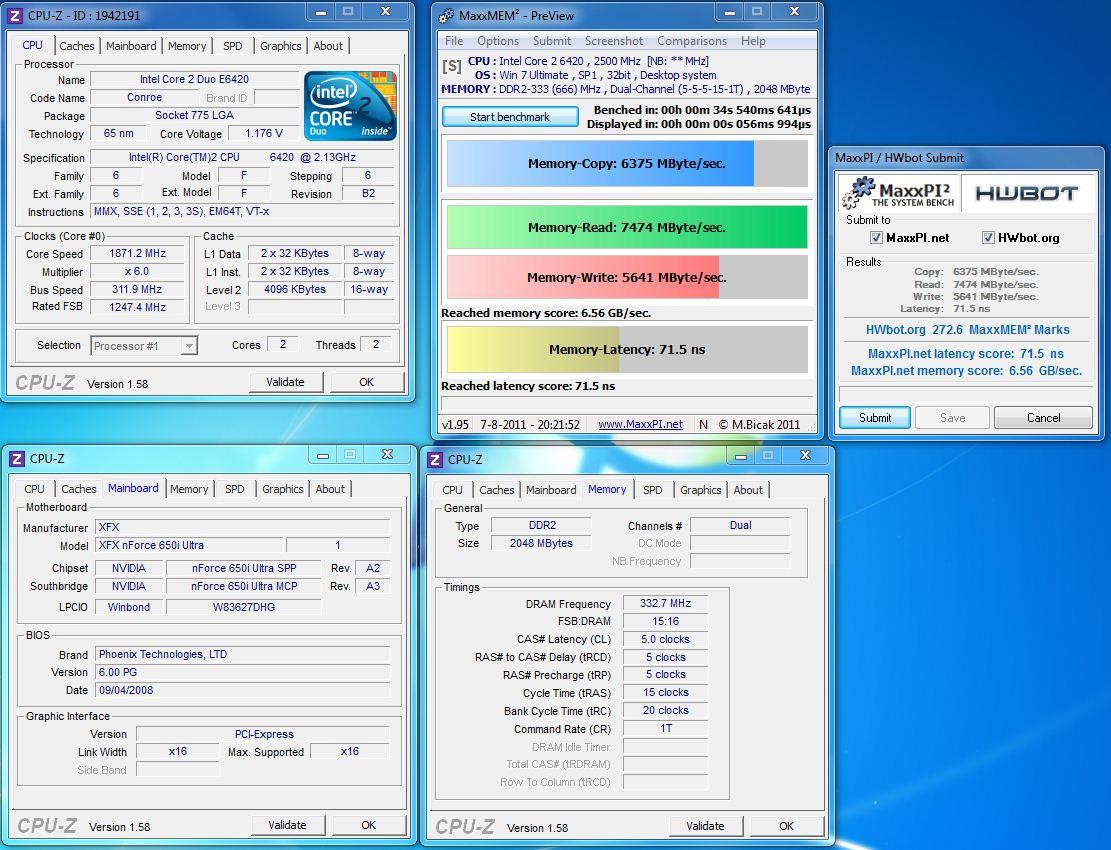The width and height of the screenshot is (1111, 850).
Task: Click the Memory-Copy 6375 MByte/sec bar
Action: point(627,164)
